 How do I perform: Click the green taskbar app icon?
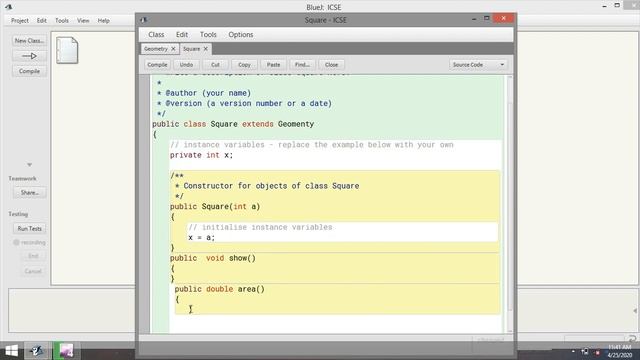(x=65, y=351)
